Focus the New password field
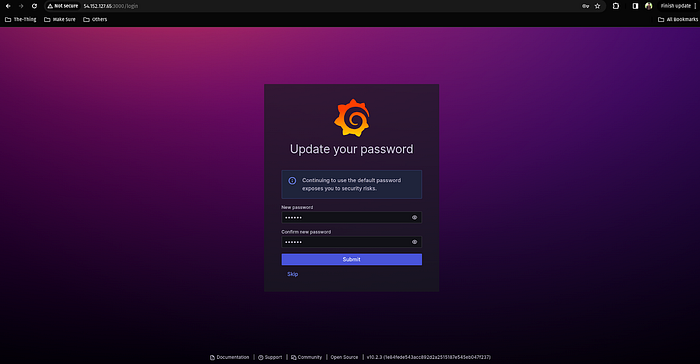The image size is (700, 364). [x=351, y=218]
